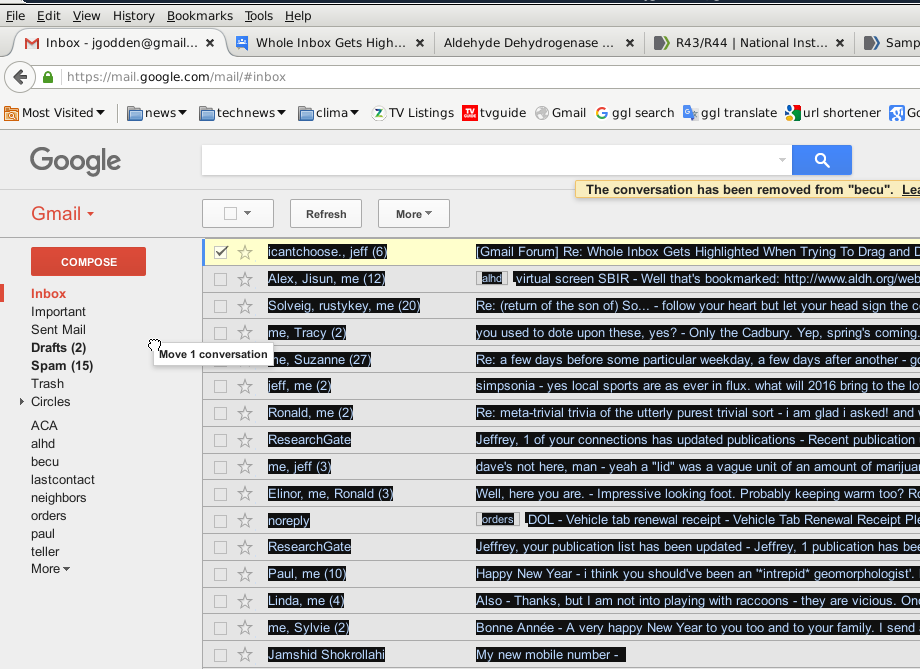
Task: Close the R43/R44 National Inst... tab
Action: coord(840,43)
